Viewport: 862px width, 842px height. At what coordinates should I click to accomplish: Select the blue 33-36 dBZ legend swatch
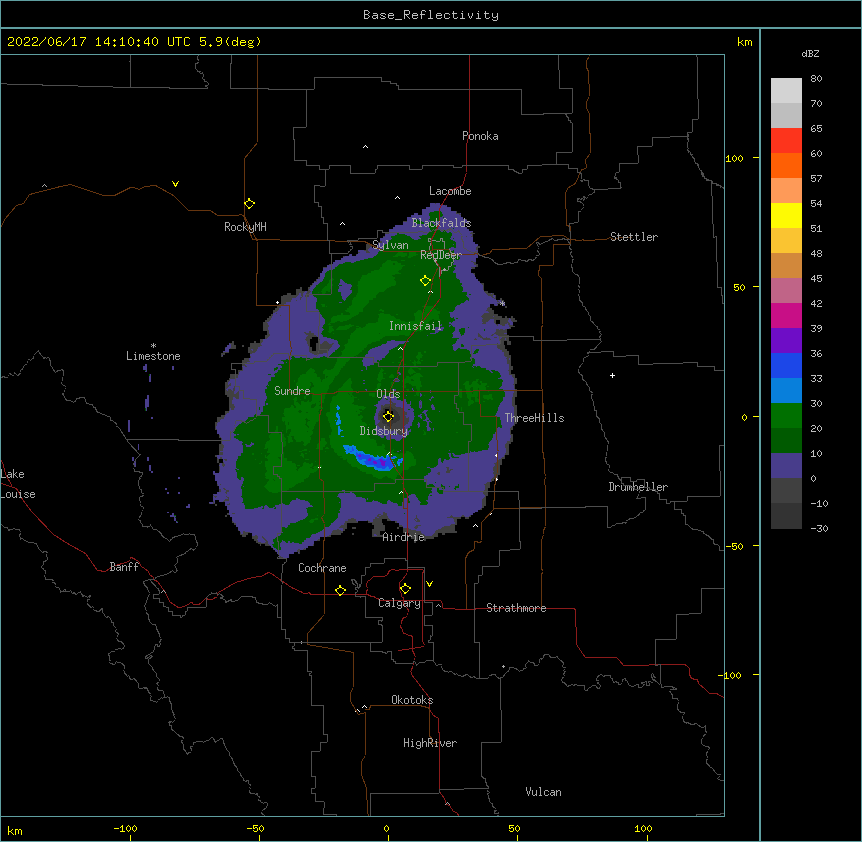pyautogui.click(x=786, y=365)
